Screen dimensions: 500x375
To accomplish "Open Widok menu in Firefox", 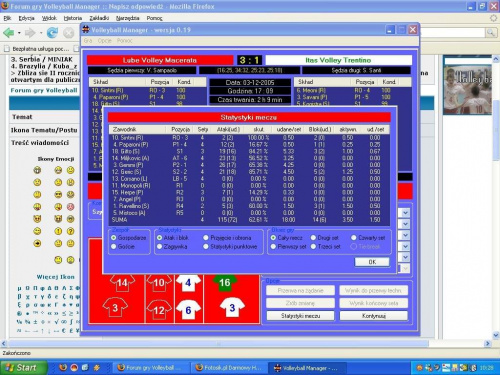I will (49, 18).
